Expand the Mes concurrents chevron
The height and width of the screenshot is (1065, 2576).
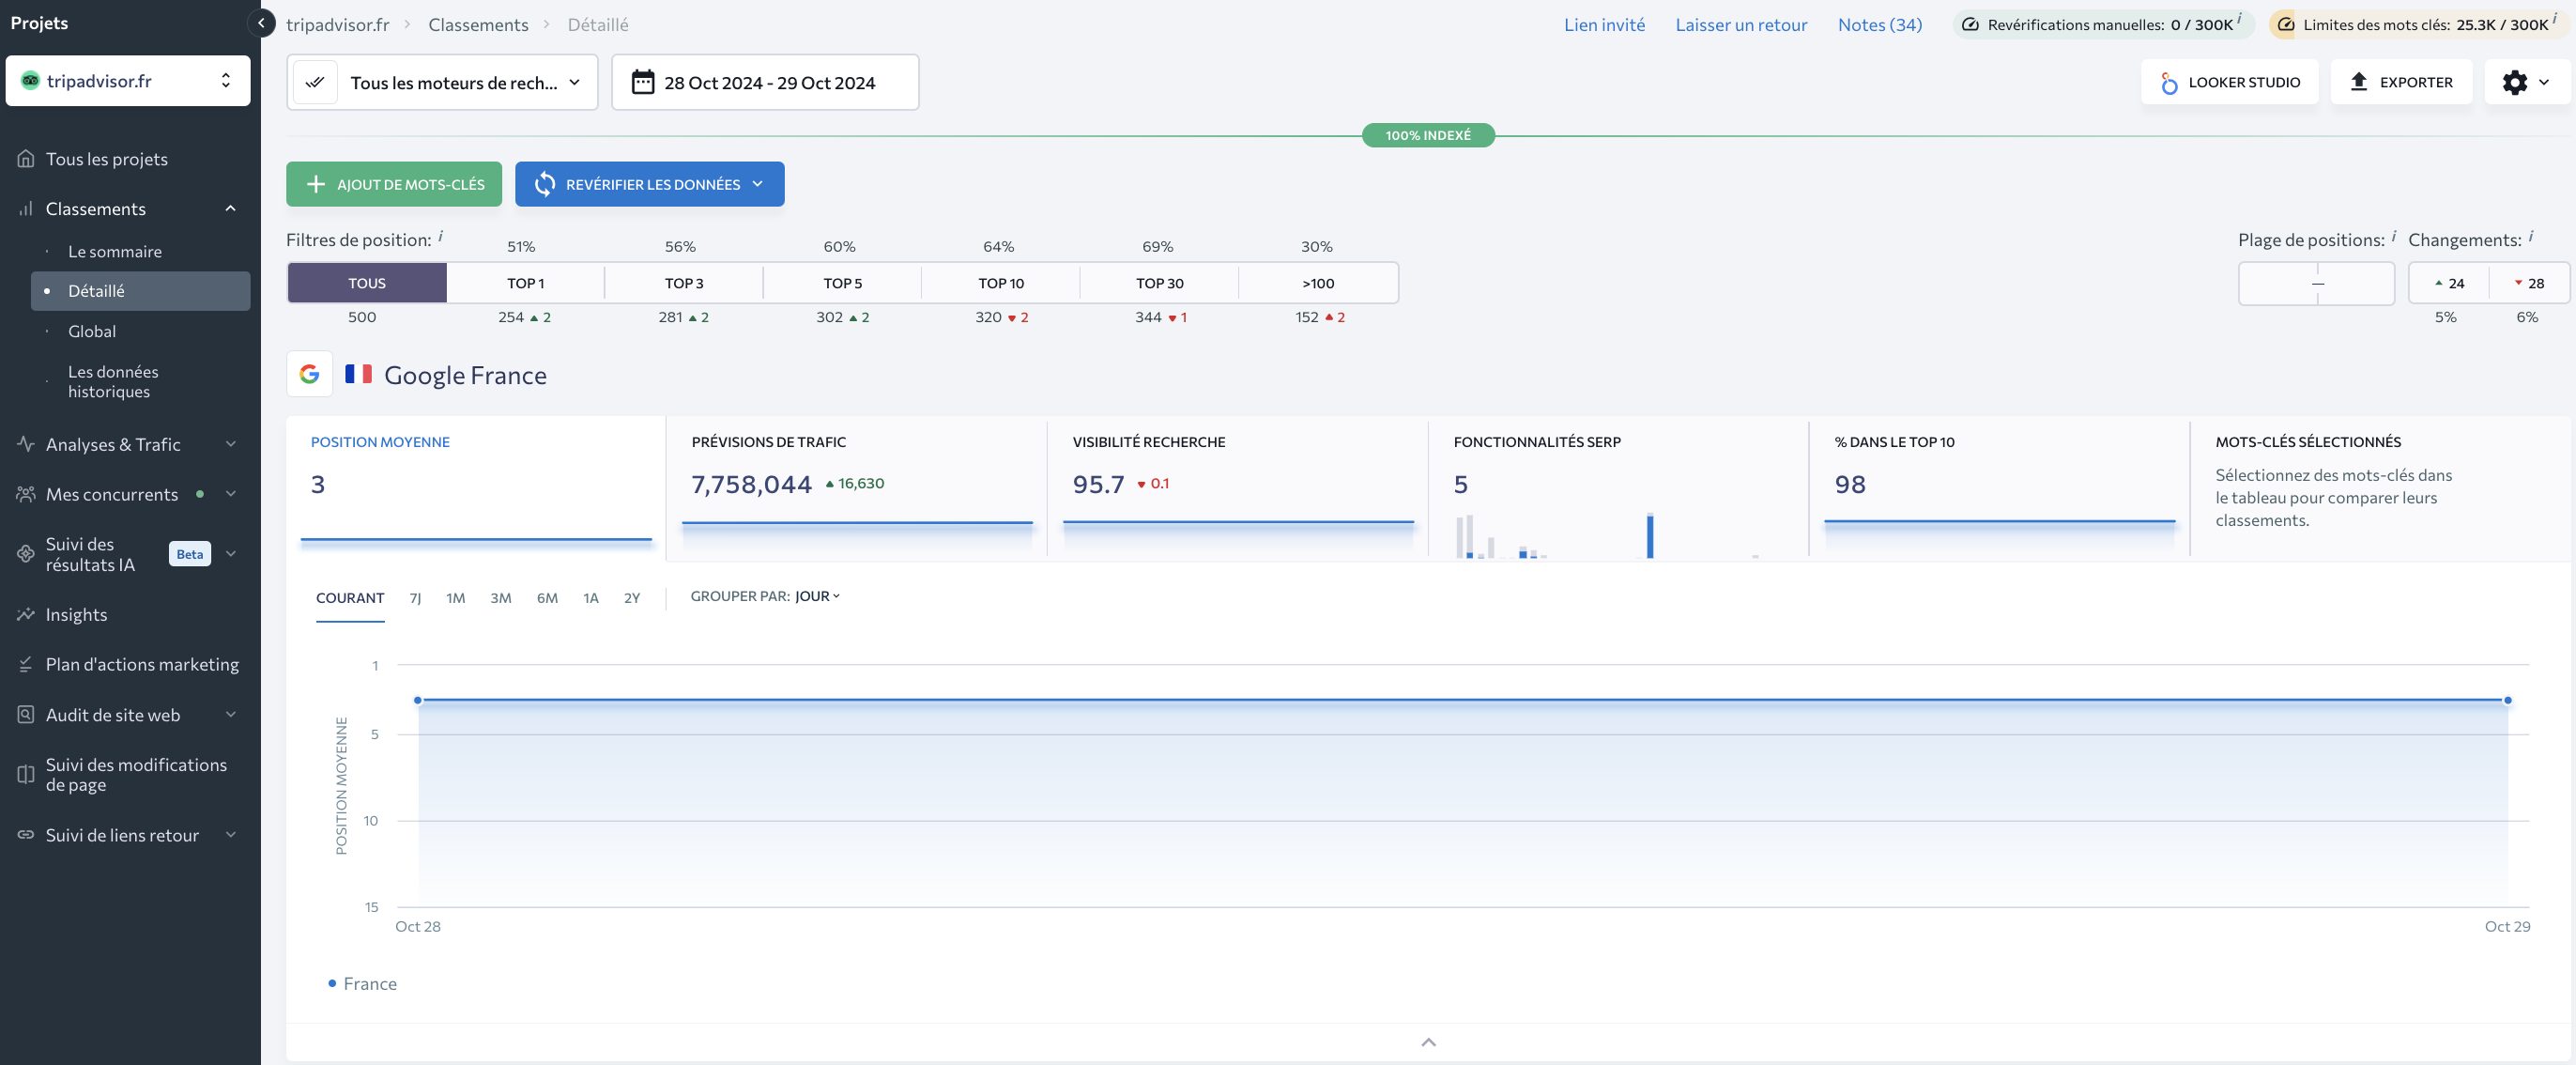pos(231,494)
